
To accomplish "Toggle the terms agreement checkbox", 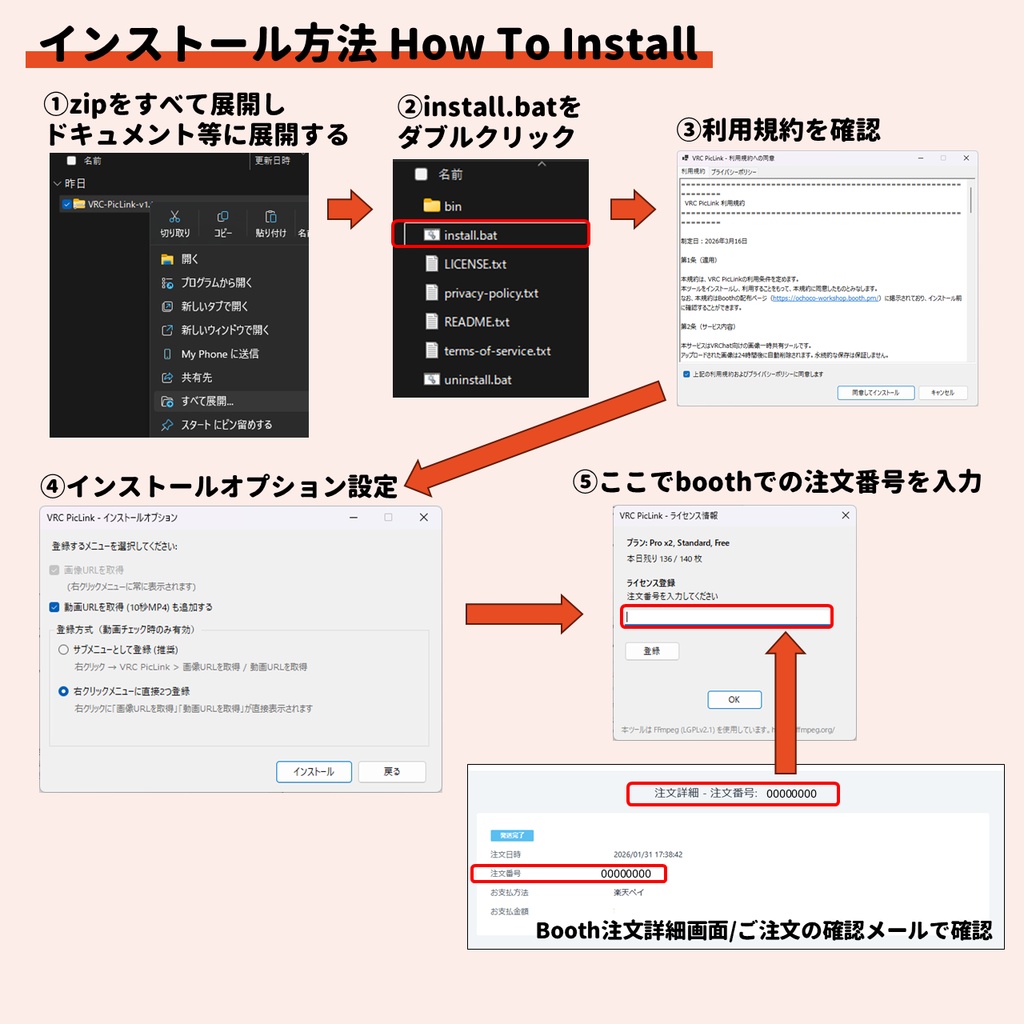I will (x=686, y=374).
